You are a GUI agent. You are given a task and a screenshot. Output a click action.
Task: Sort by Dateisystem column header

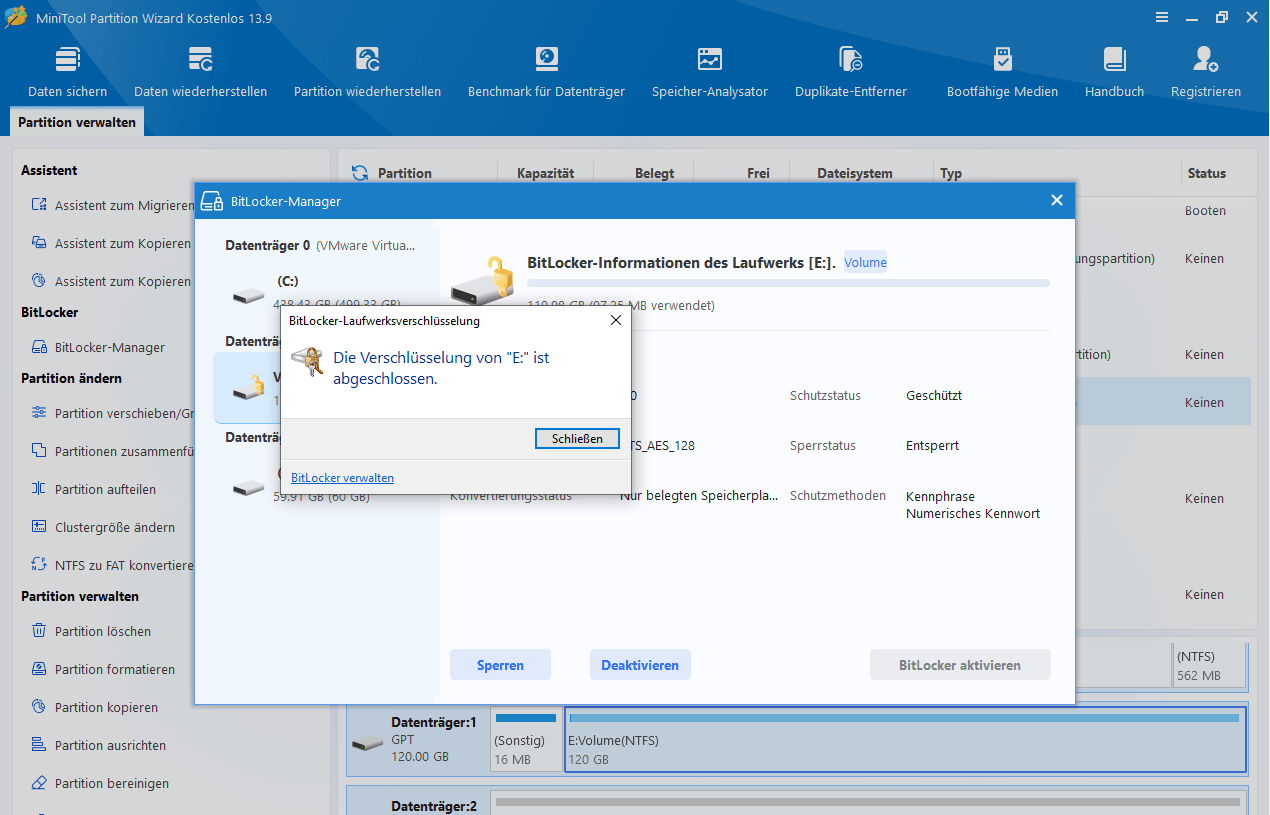[x=854, y=173]
